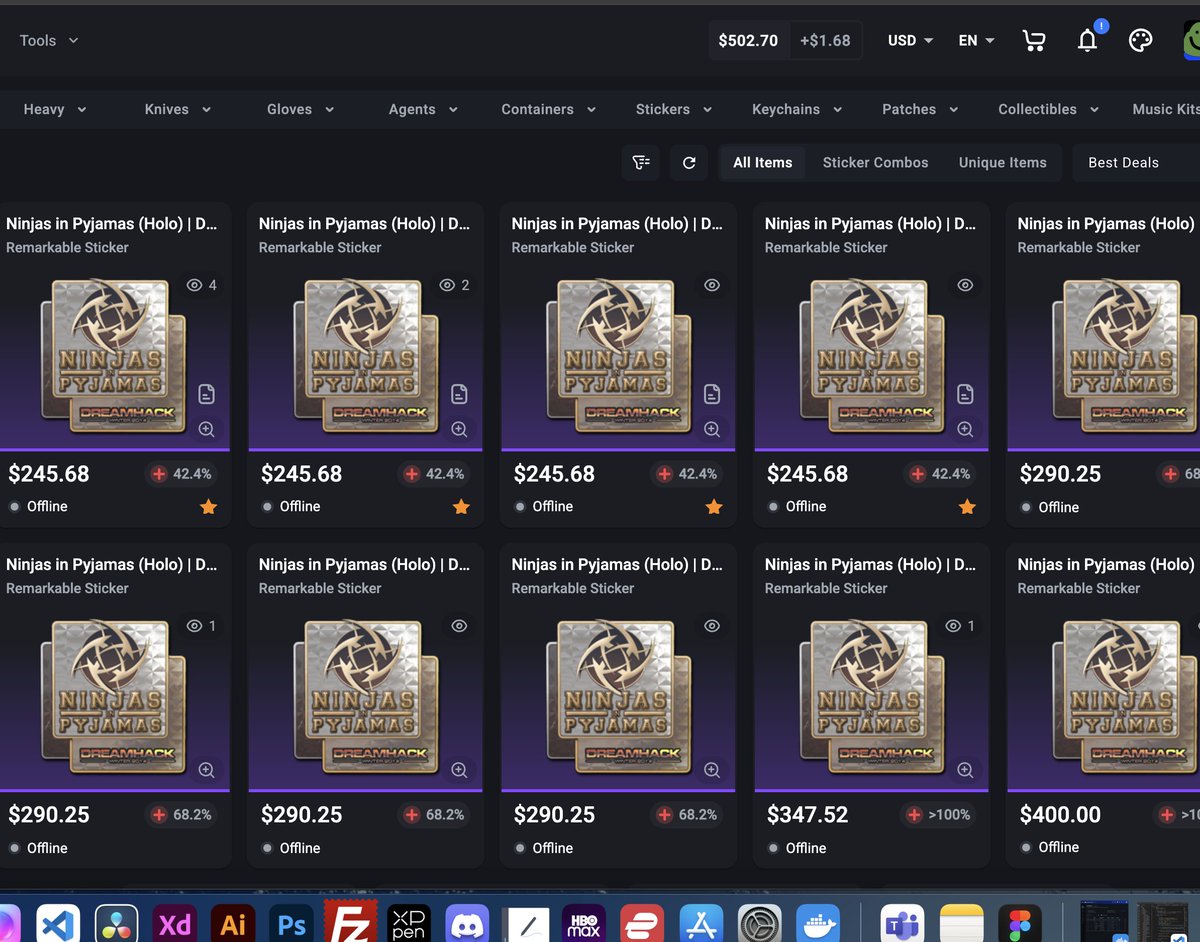The height and width of the screenshot is (942, 1200).
Task: Expand the Stickers category menu
Action: click(x=673, y=109)
